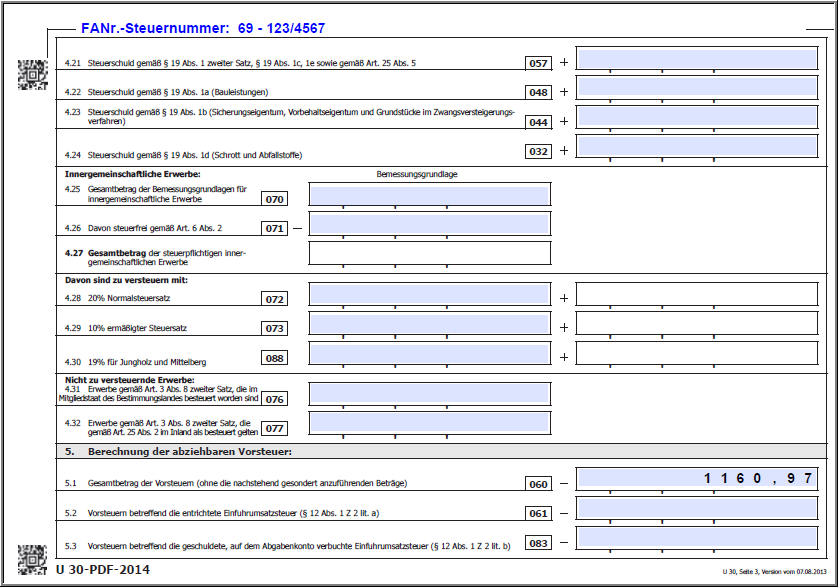
Task: Click the 4.27 Gesamtbetrag der steuerpflichtigen label
Action: (x=155, y=258)
